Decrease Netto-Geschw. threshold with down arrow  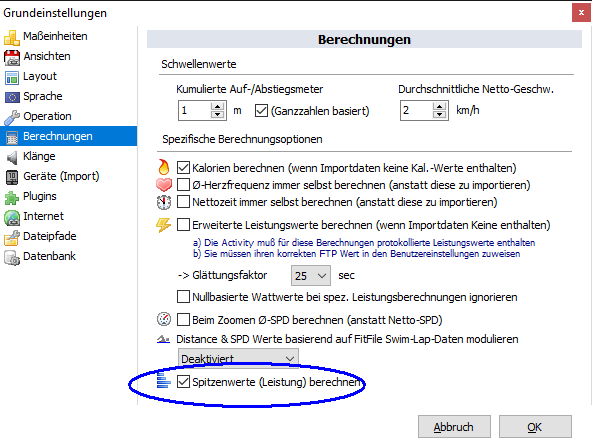[x=439, y=114]
